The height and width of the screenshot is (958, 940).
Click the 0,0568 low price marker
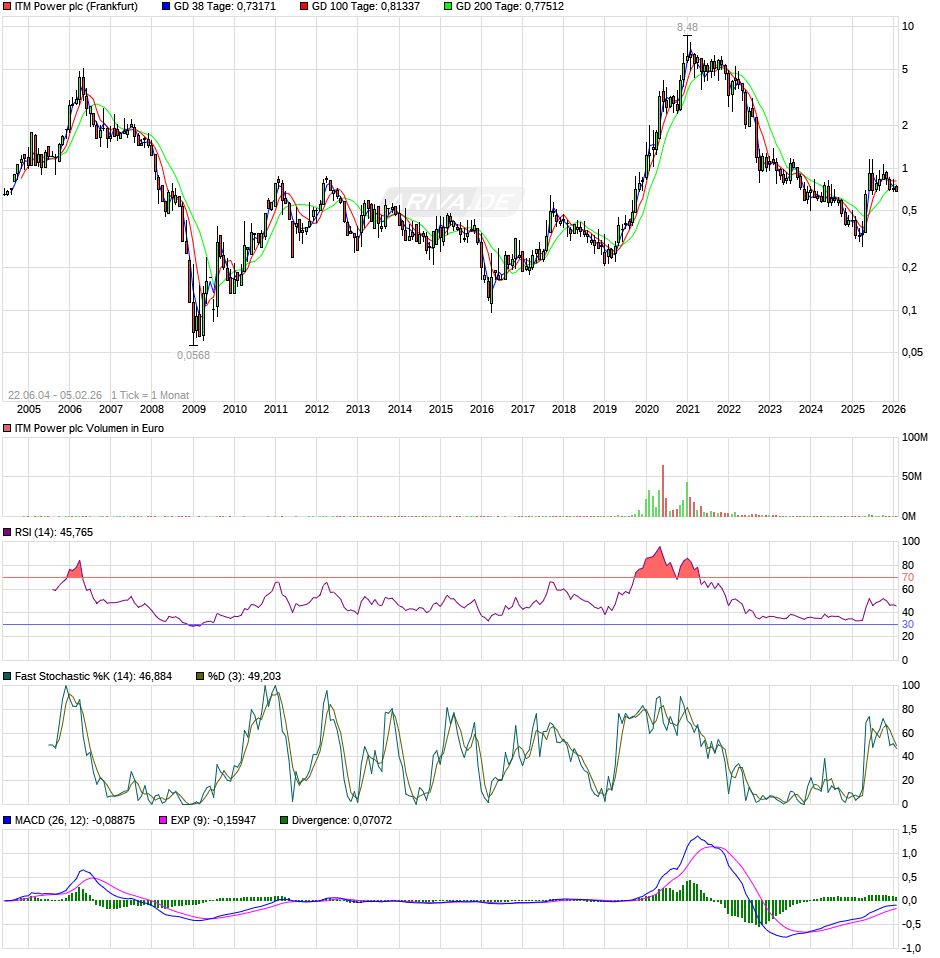pyautogui.click(x=194, y=355)
